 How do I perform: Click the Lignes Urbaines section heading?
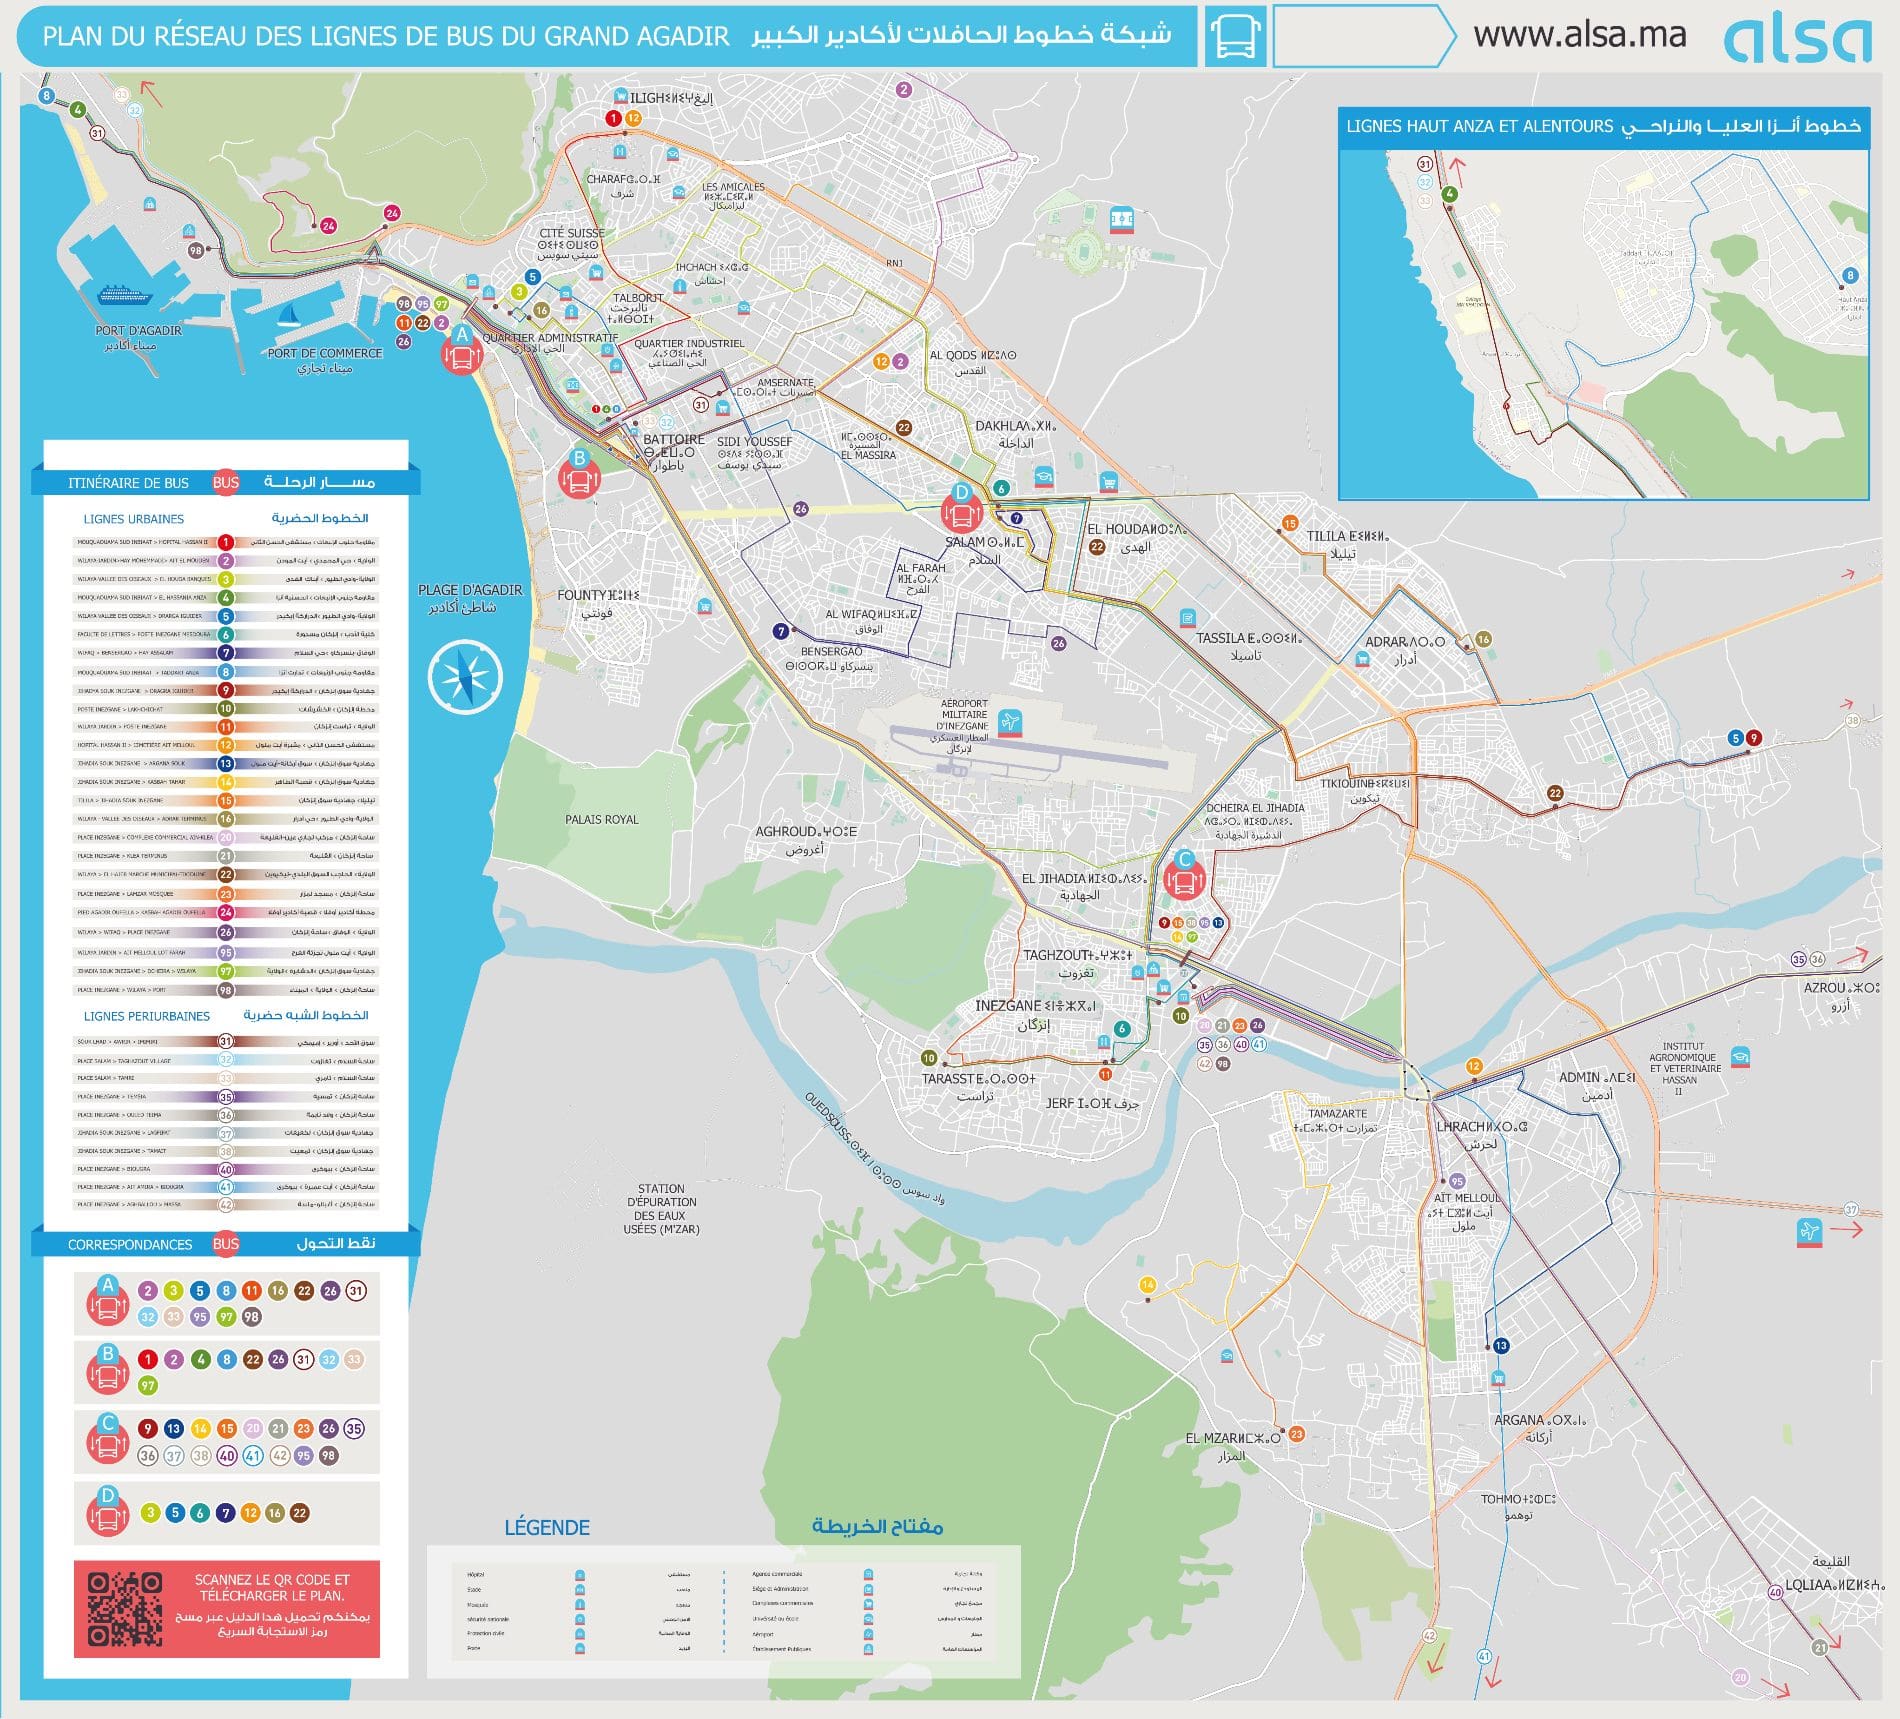(134, 519)
